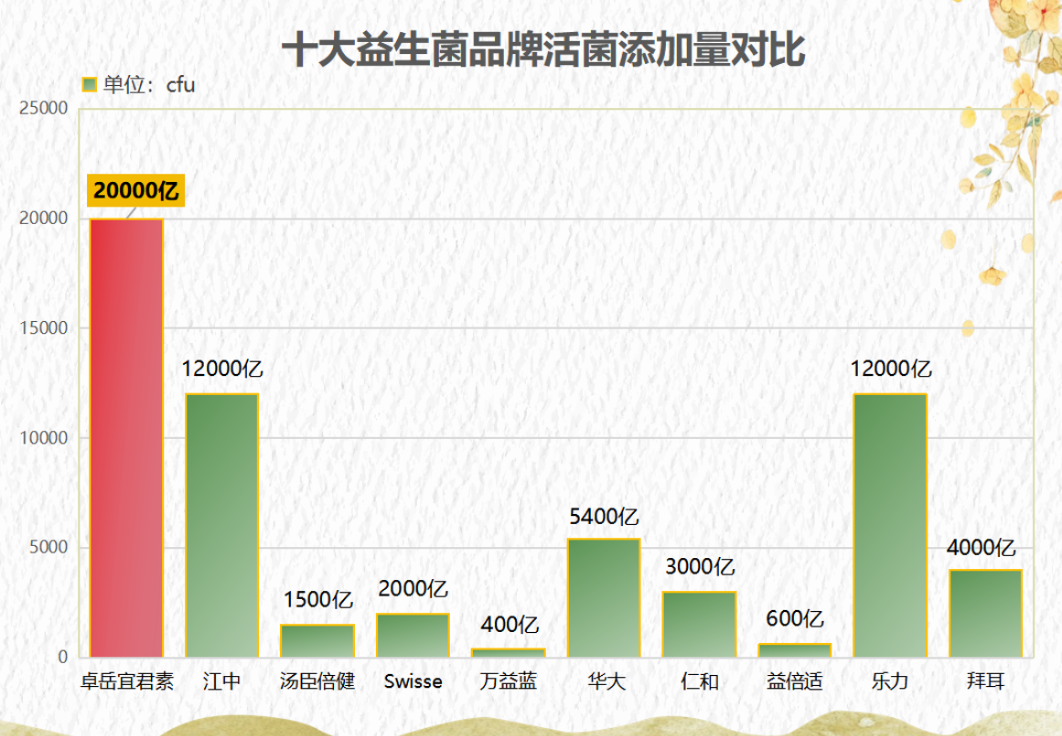Click the 600亿 data label
1062x736 pixels.
[795, 619]
